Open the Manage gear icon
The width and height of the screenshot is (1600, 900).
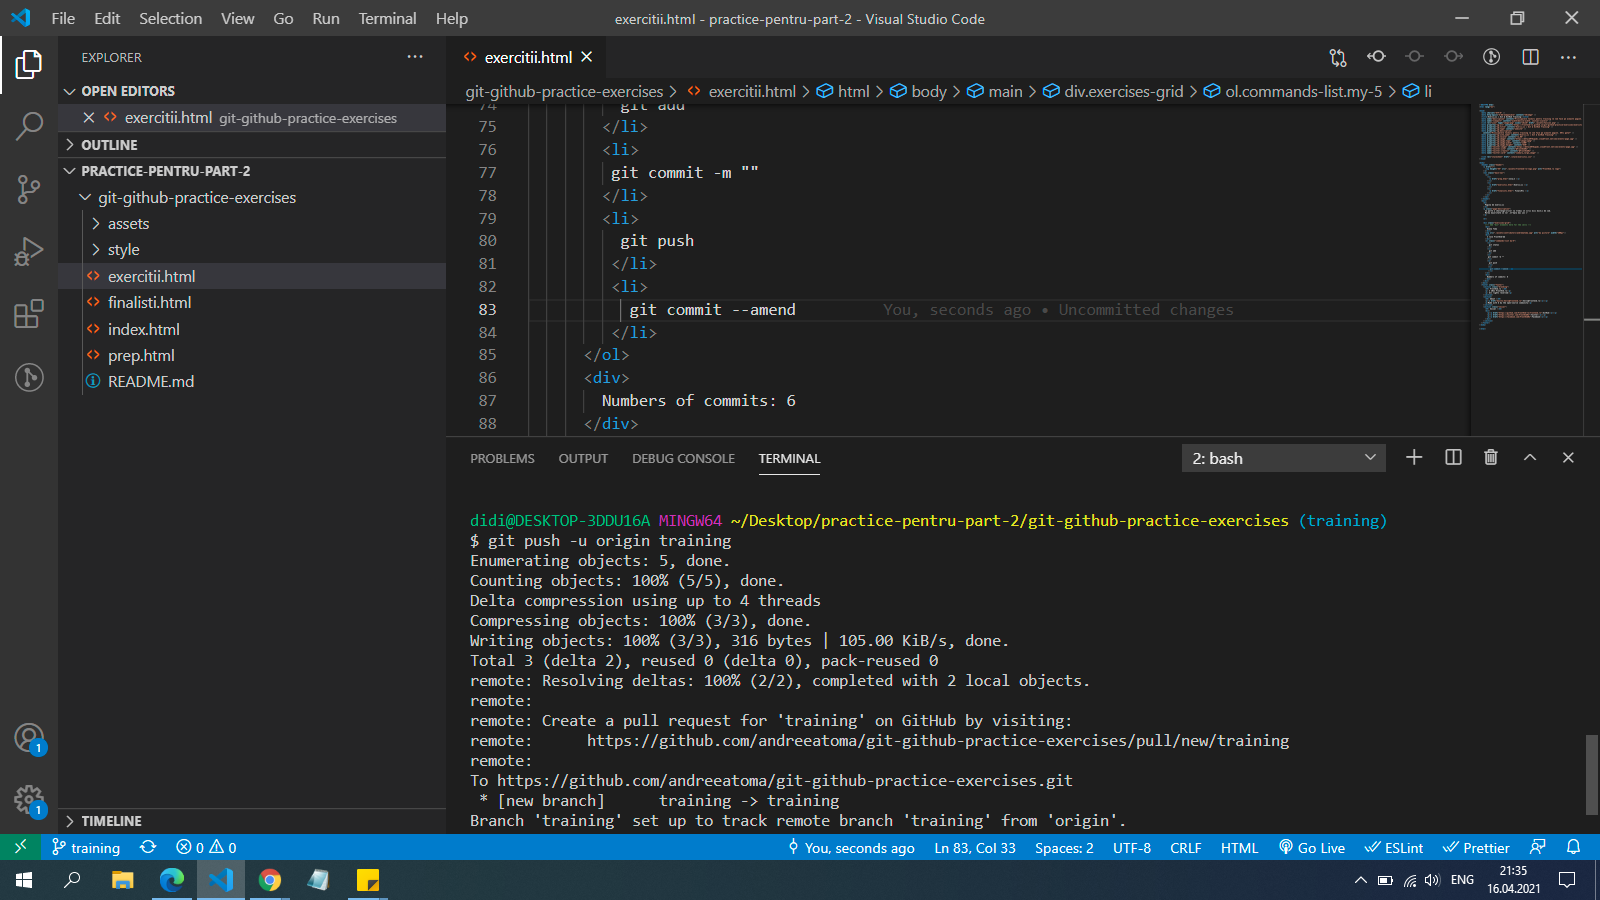point(29,800)
